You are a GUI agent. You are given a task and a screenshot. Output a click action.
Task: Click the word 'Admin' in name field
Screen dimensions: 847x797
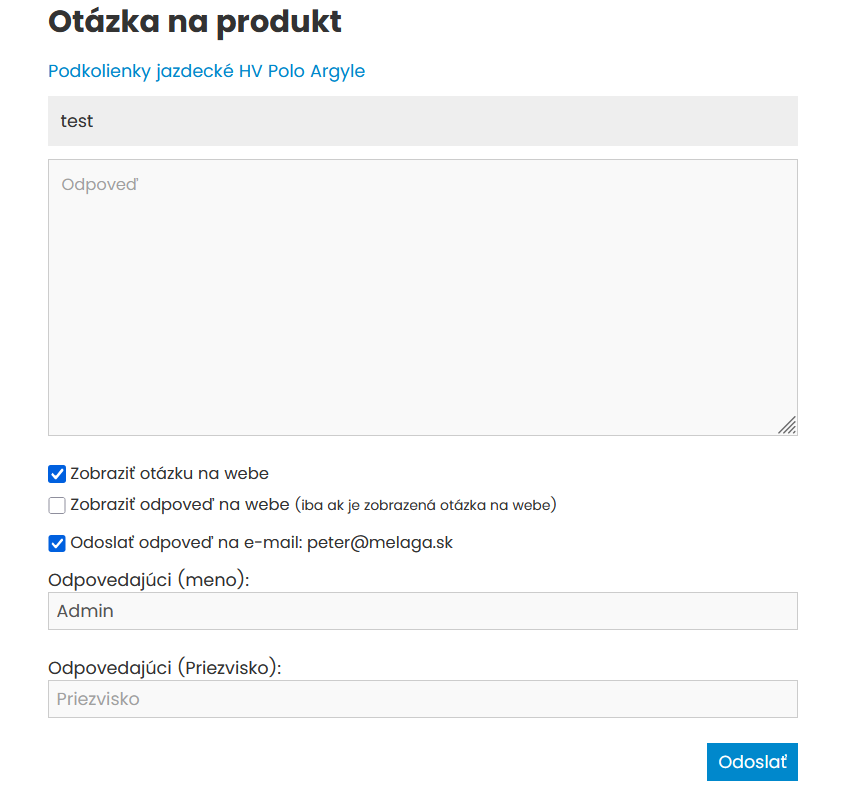85,611
